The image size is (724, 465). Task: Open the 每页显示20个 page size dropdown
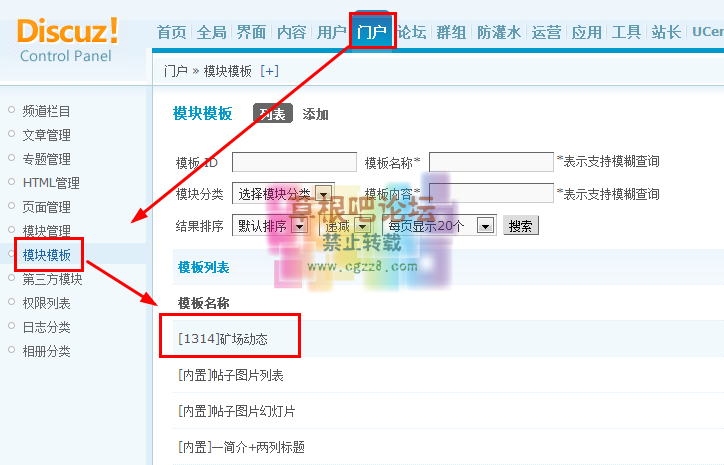pos(440,226)
